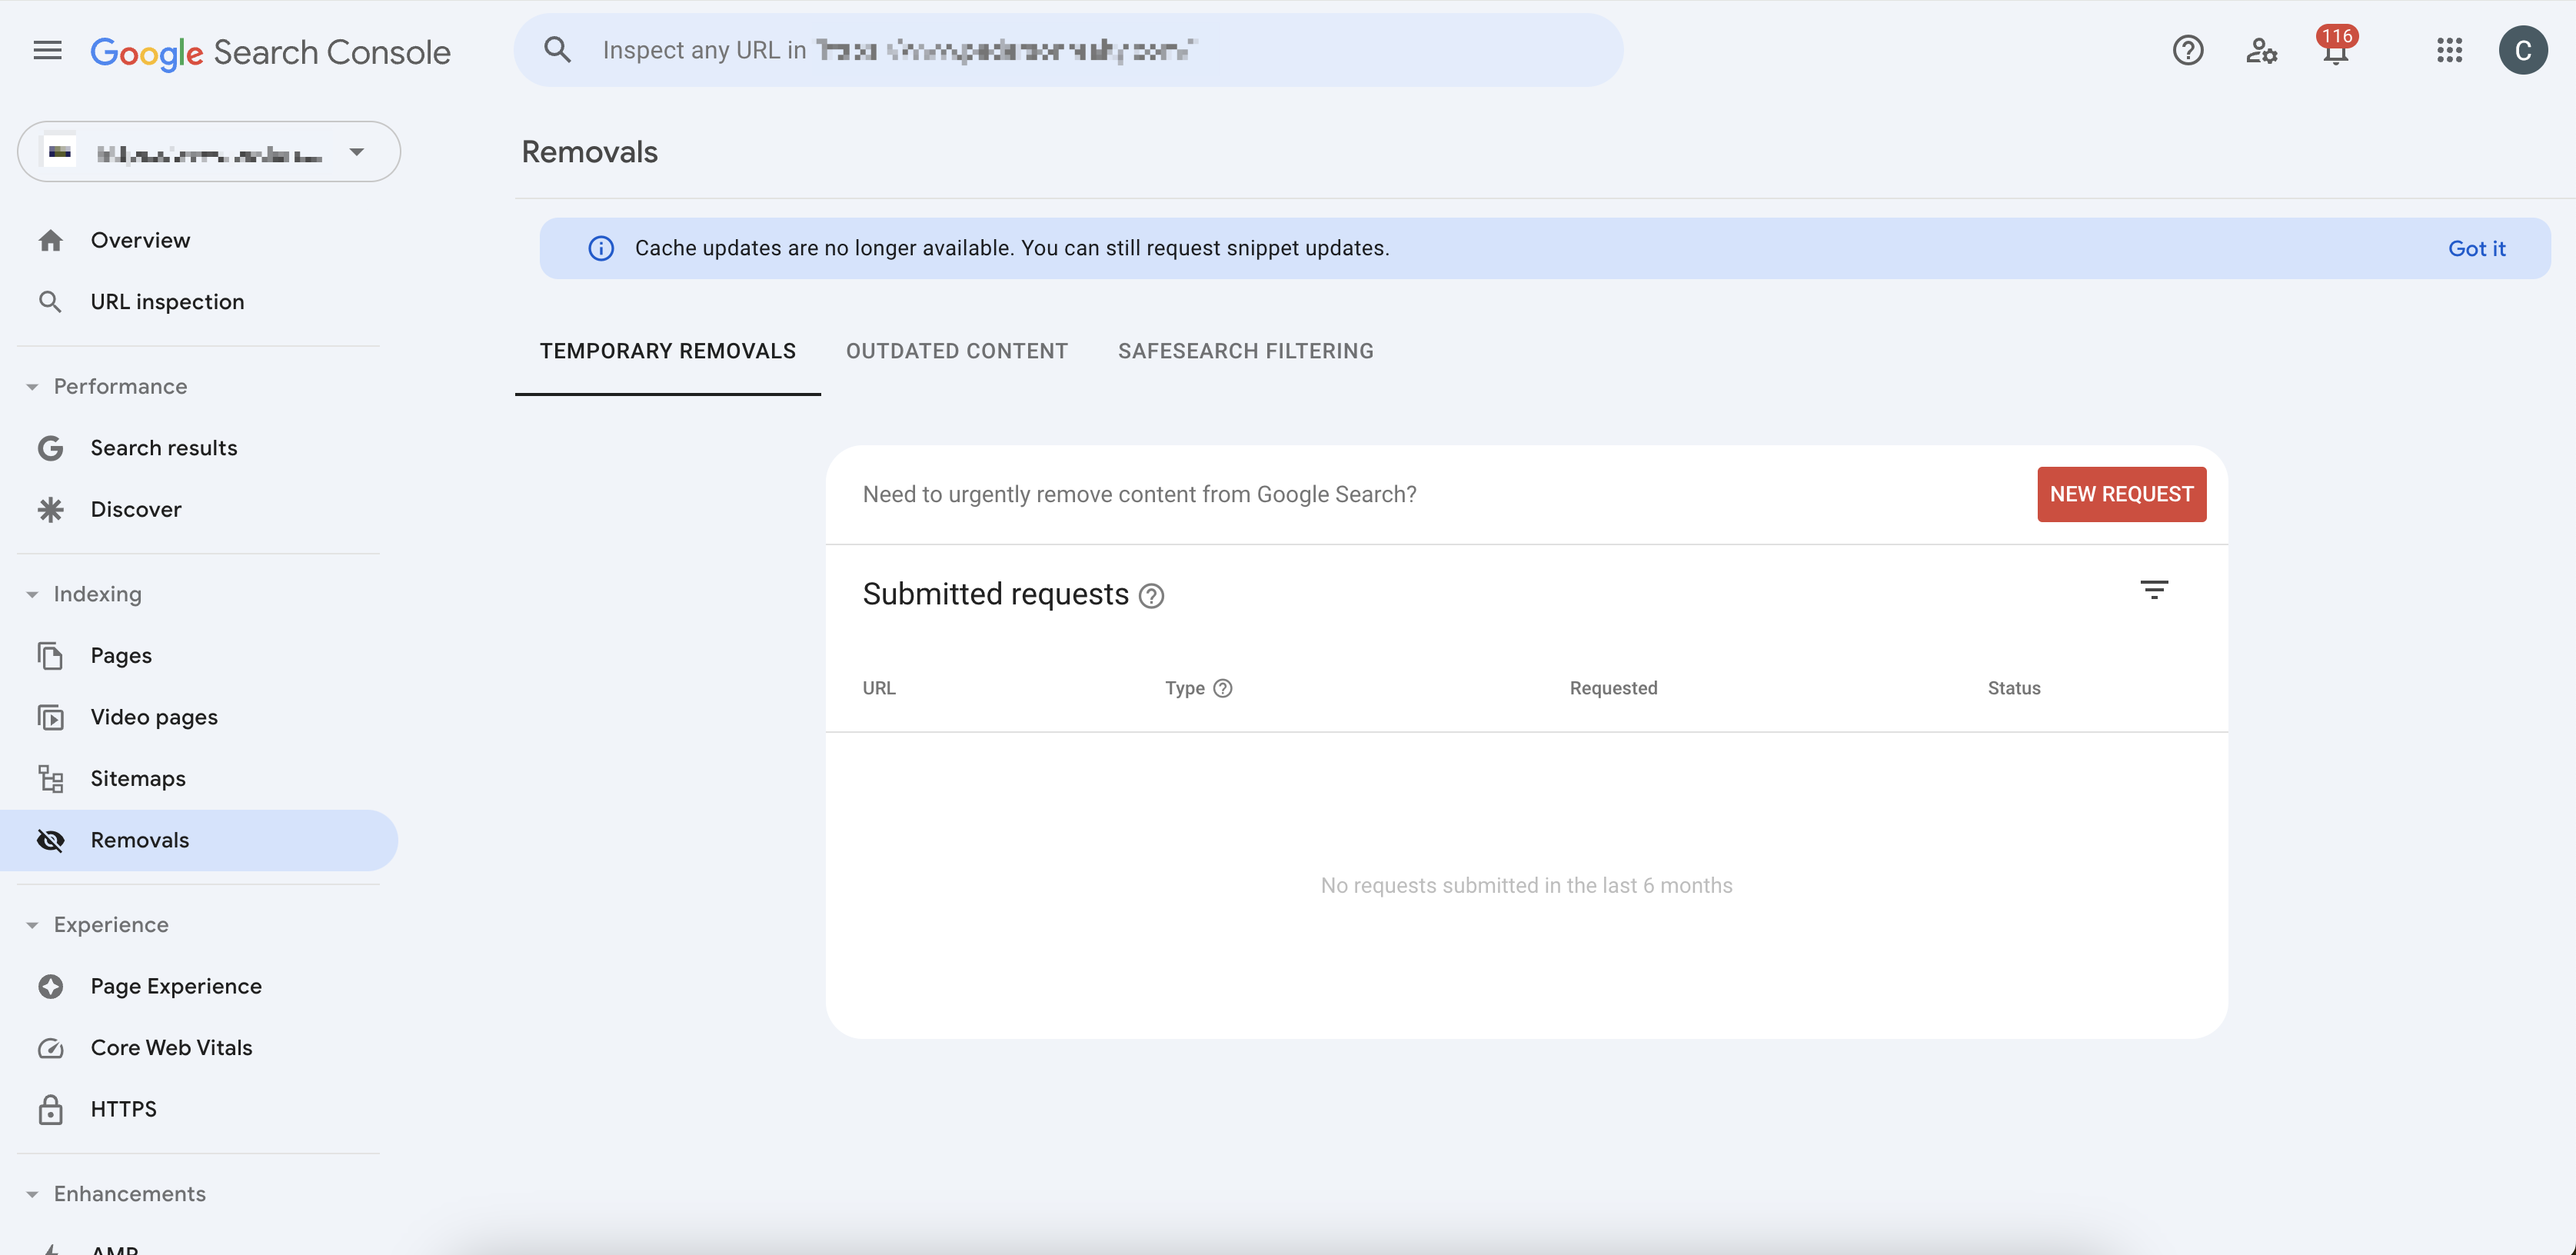Open the account avatar C
Viewport: 2576px width, 1255px height.
pyautogui.click(x=2522, y=50)
